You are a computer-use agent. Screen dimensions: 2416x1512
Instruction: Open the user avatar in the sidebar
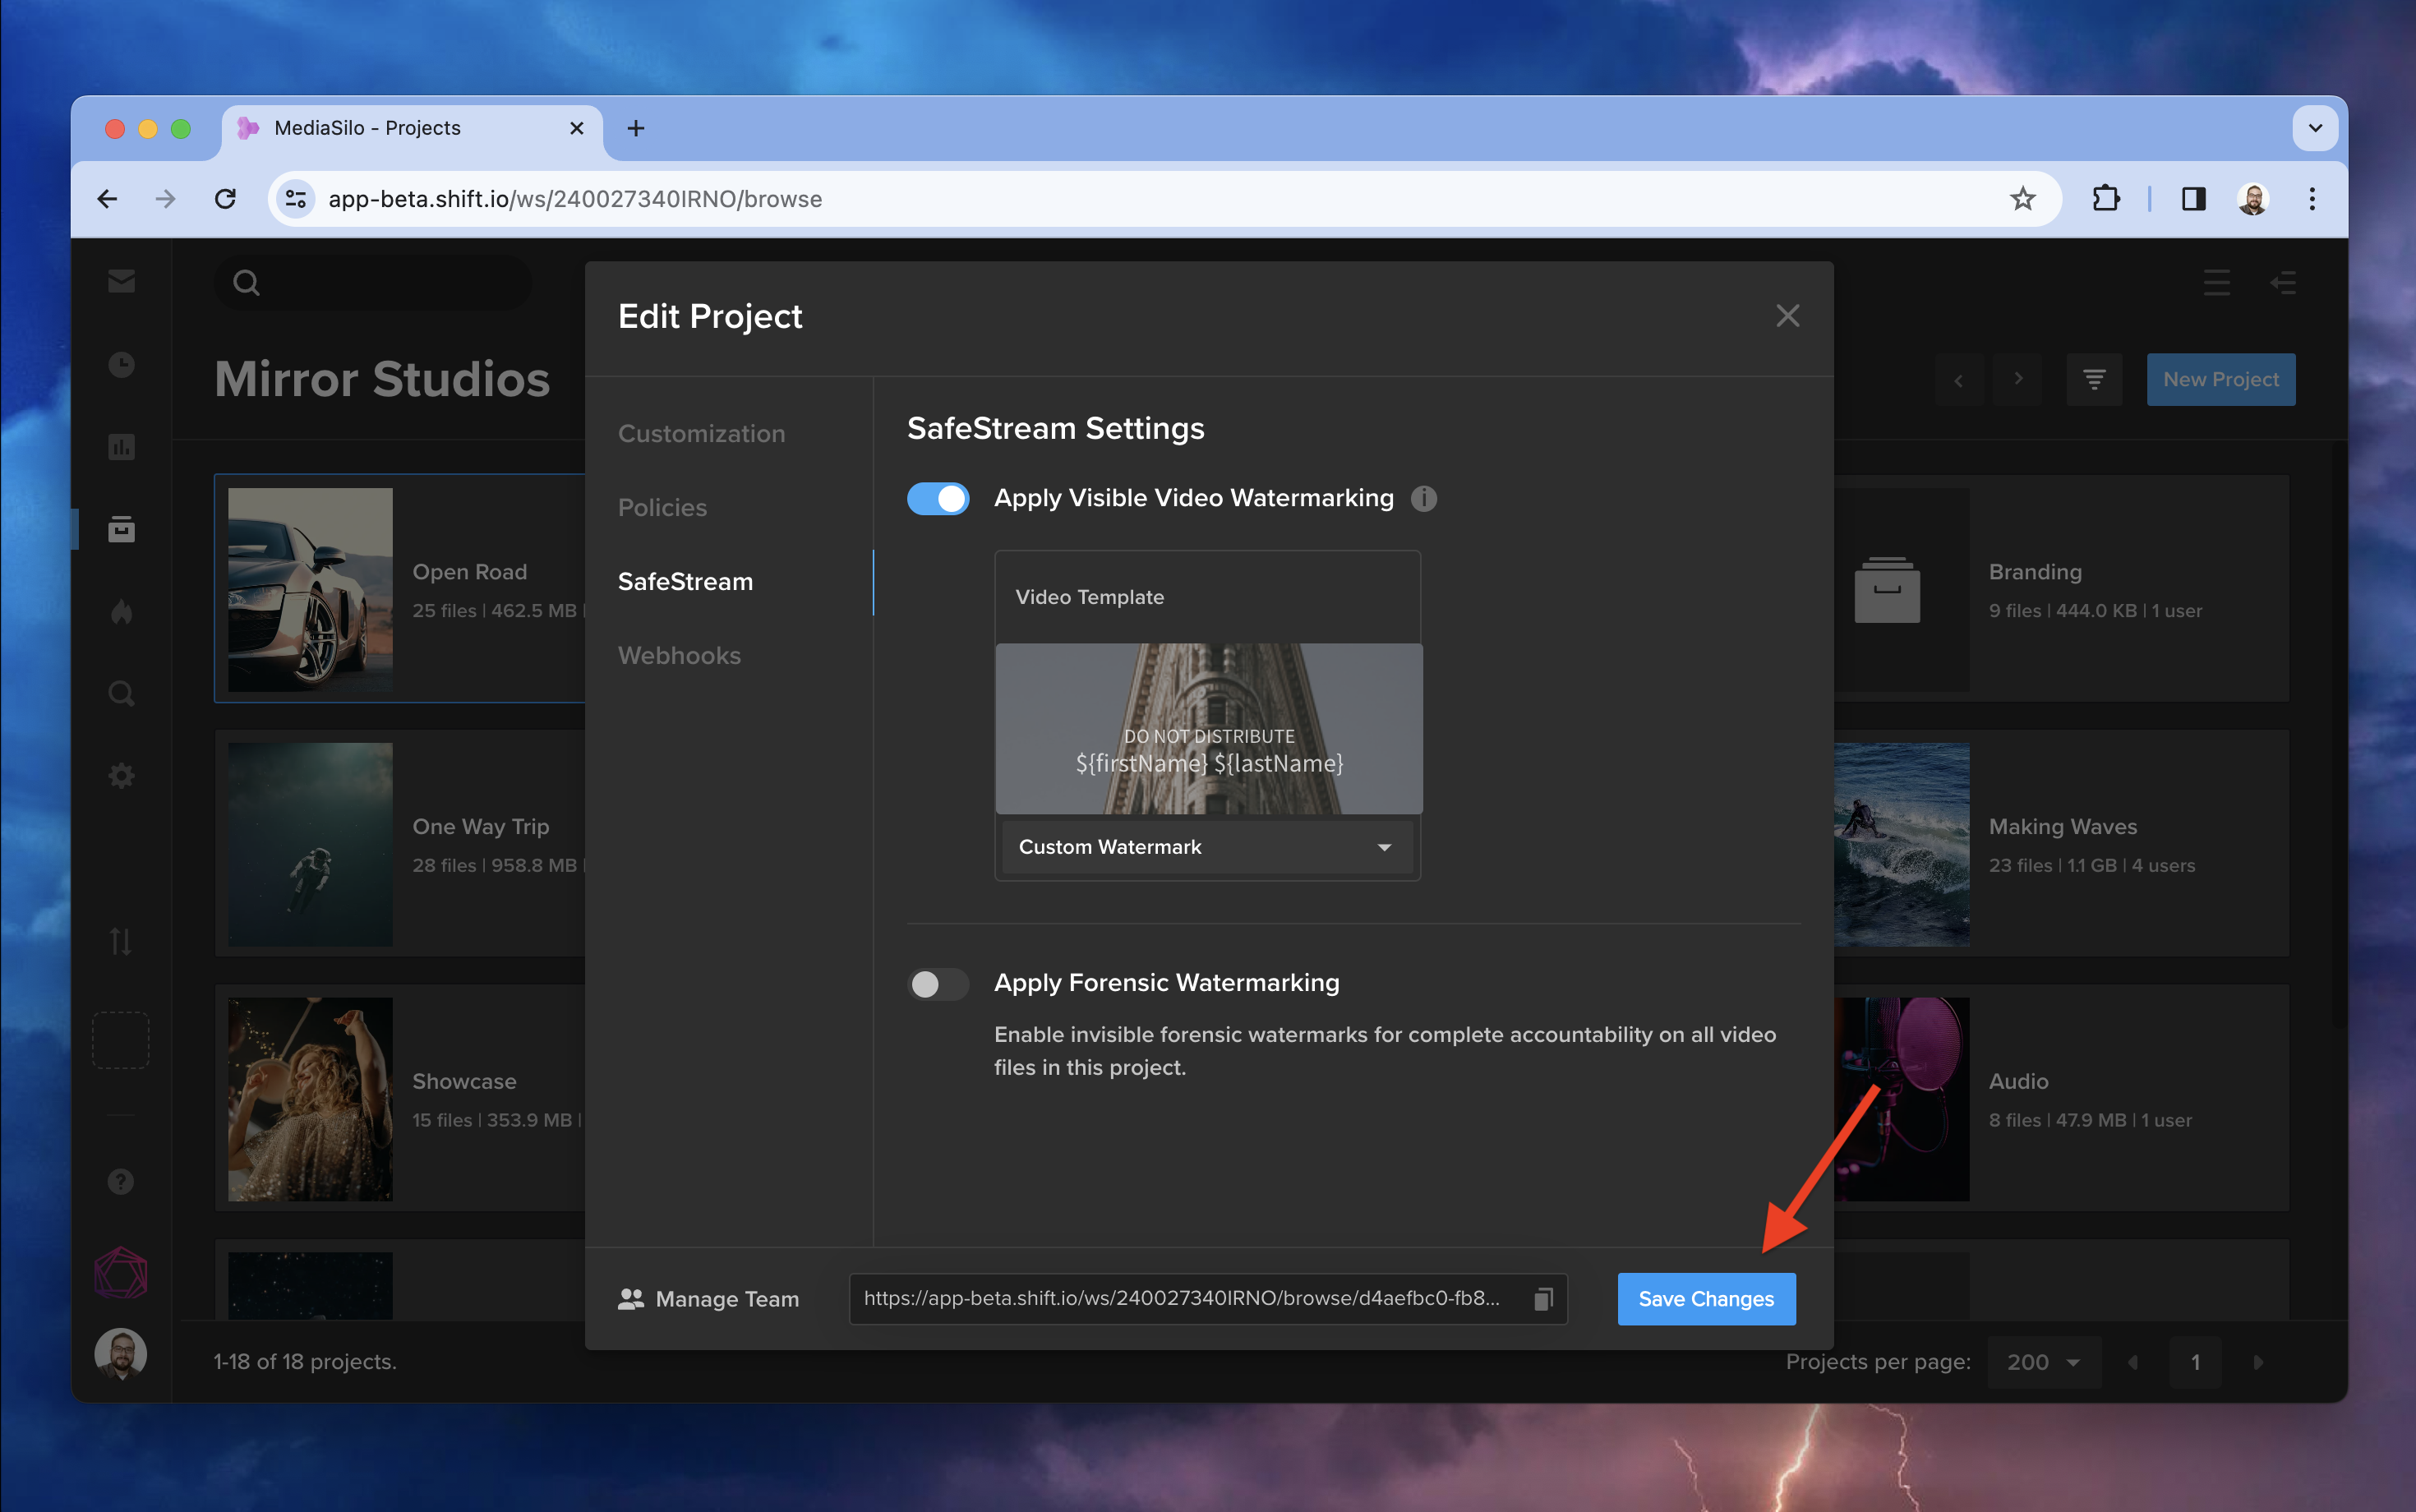121,1355
